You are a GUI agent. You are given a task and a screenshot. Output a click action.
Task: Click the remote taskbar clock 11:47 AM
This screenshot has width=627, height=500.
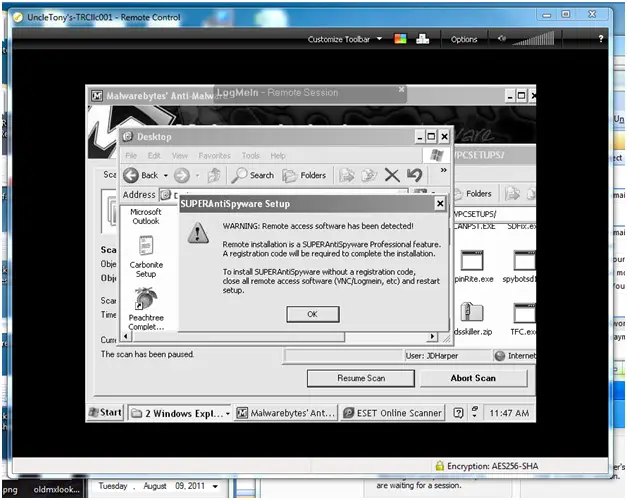click(x=509, y=413)
